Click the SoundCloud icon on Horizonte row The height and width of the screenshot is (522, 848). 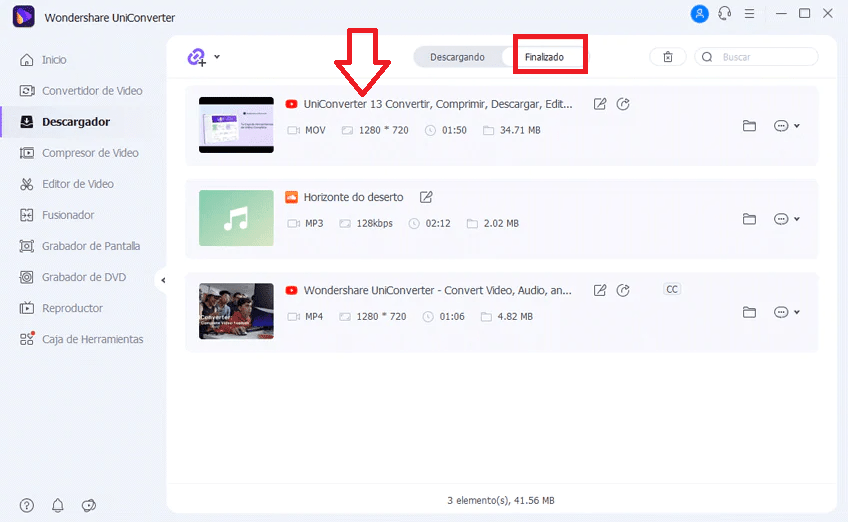291,197
